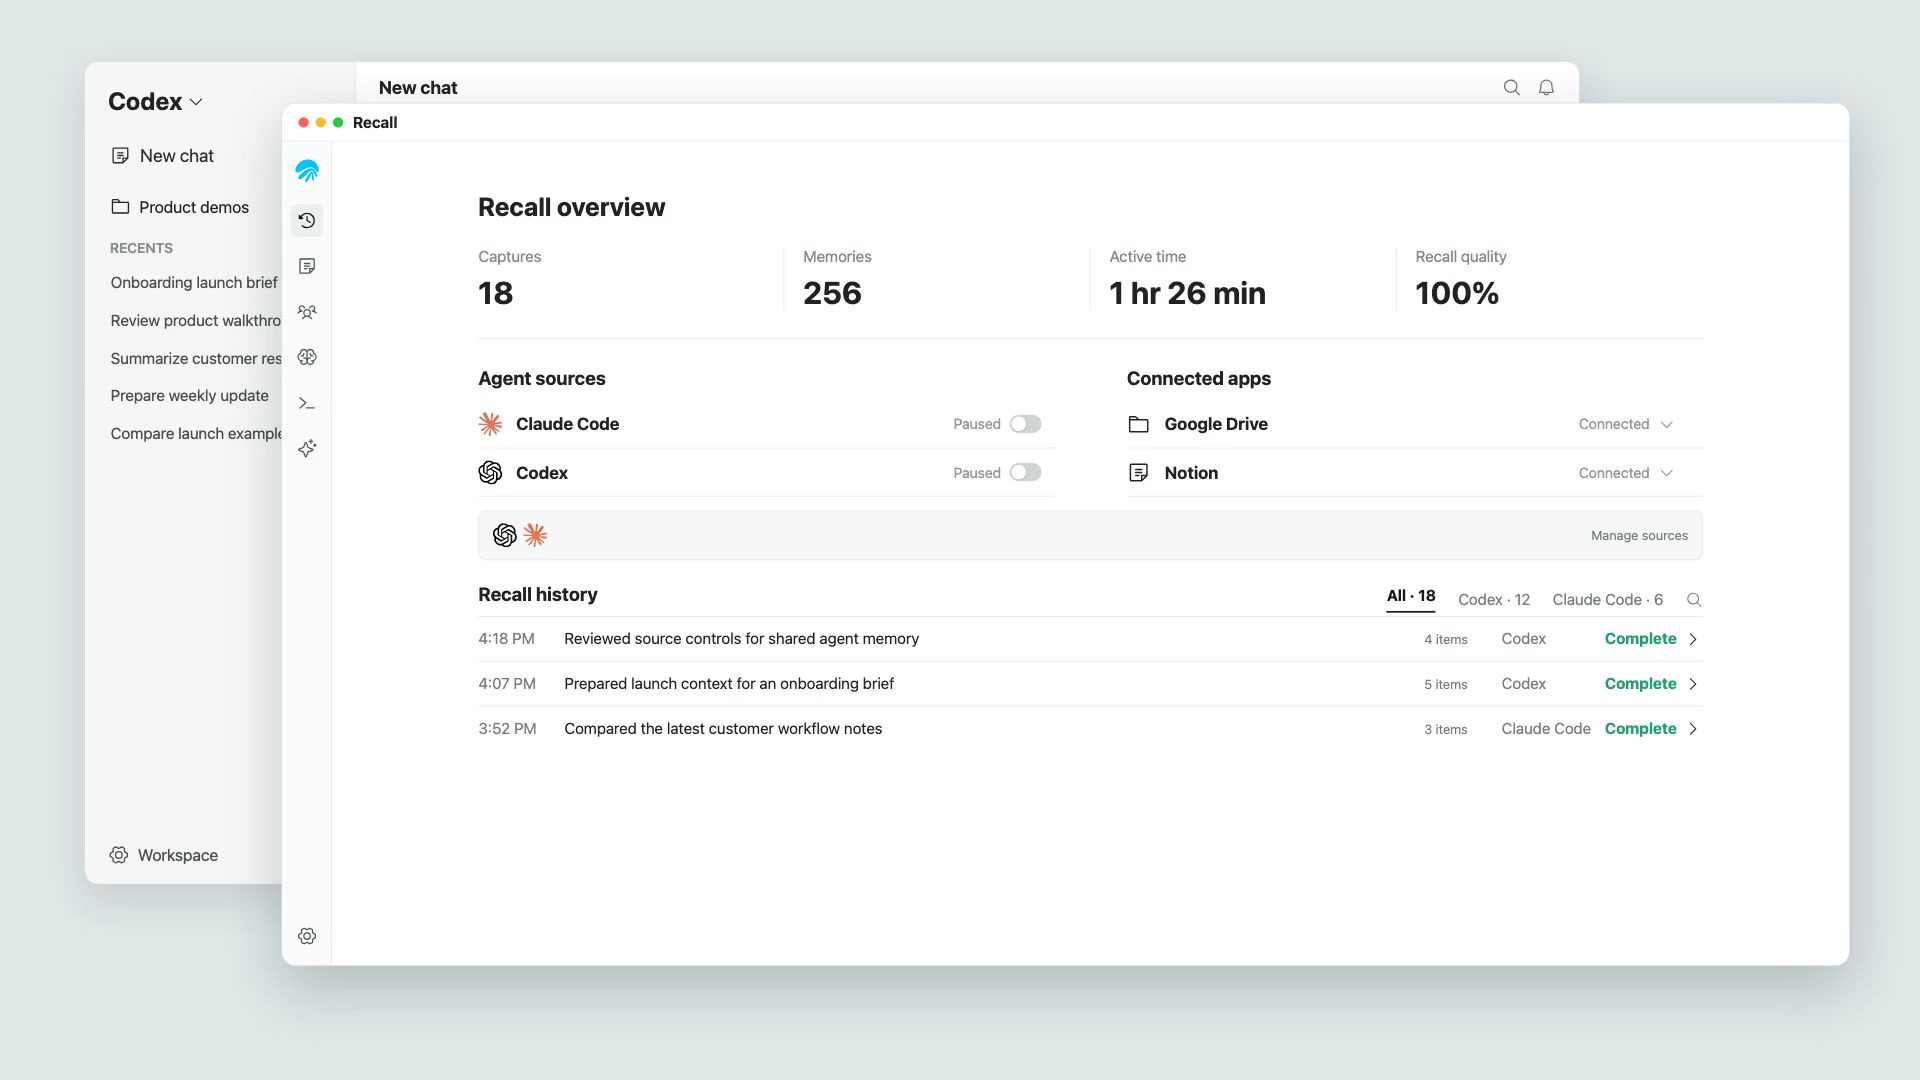Click the Codex logo in the manage sources bar

pos(505,535)
